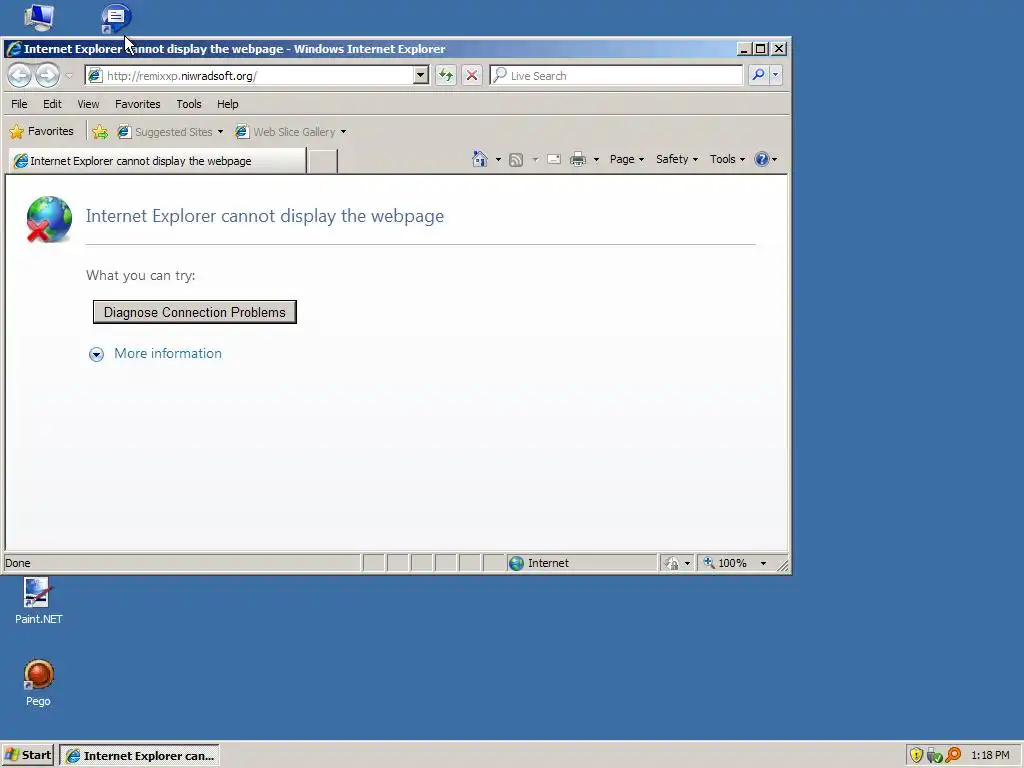1024x768 pixels.
Task: Click the globe with red X error icon
Action: [49, 219]
